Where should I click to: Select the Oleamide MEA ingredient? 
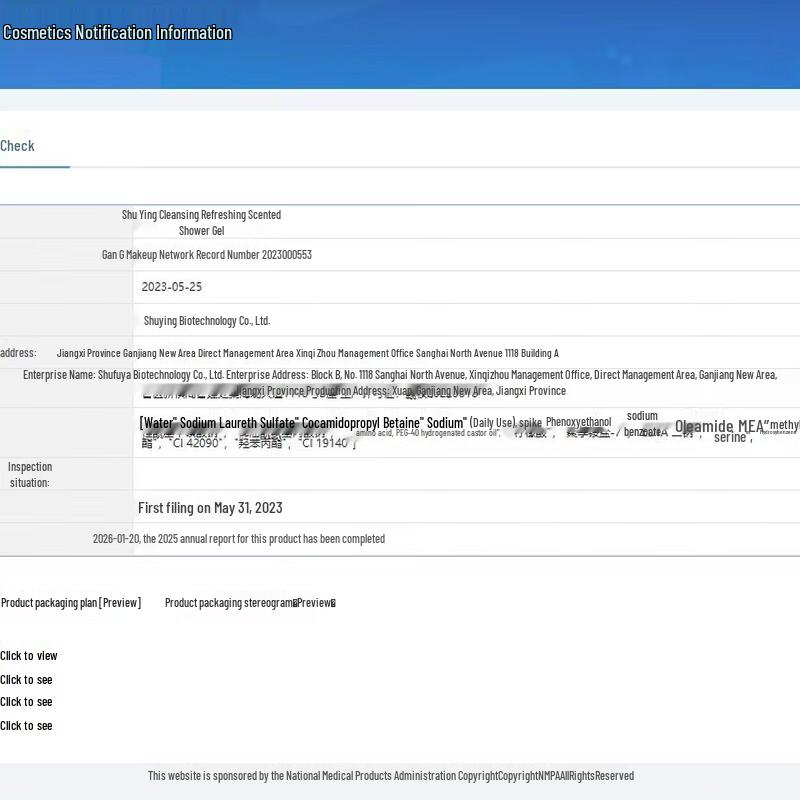(x=719, y=426)
